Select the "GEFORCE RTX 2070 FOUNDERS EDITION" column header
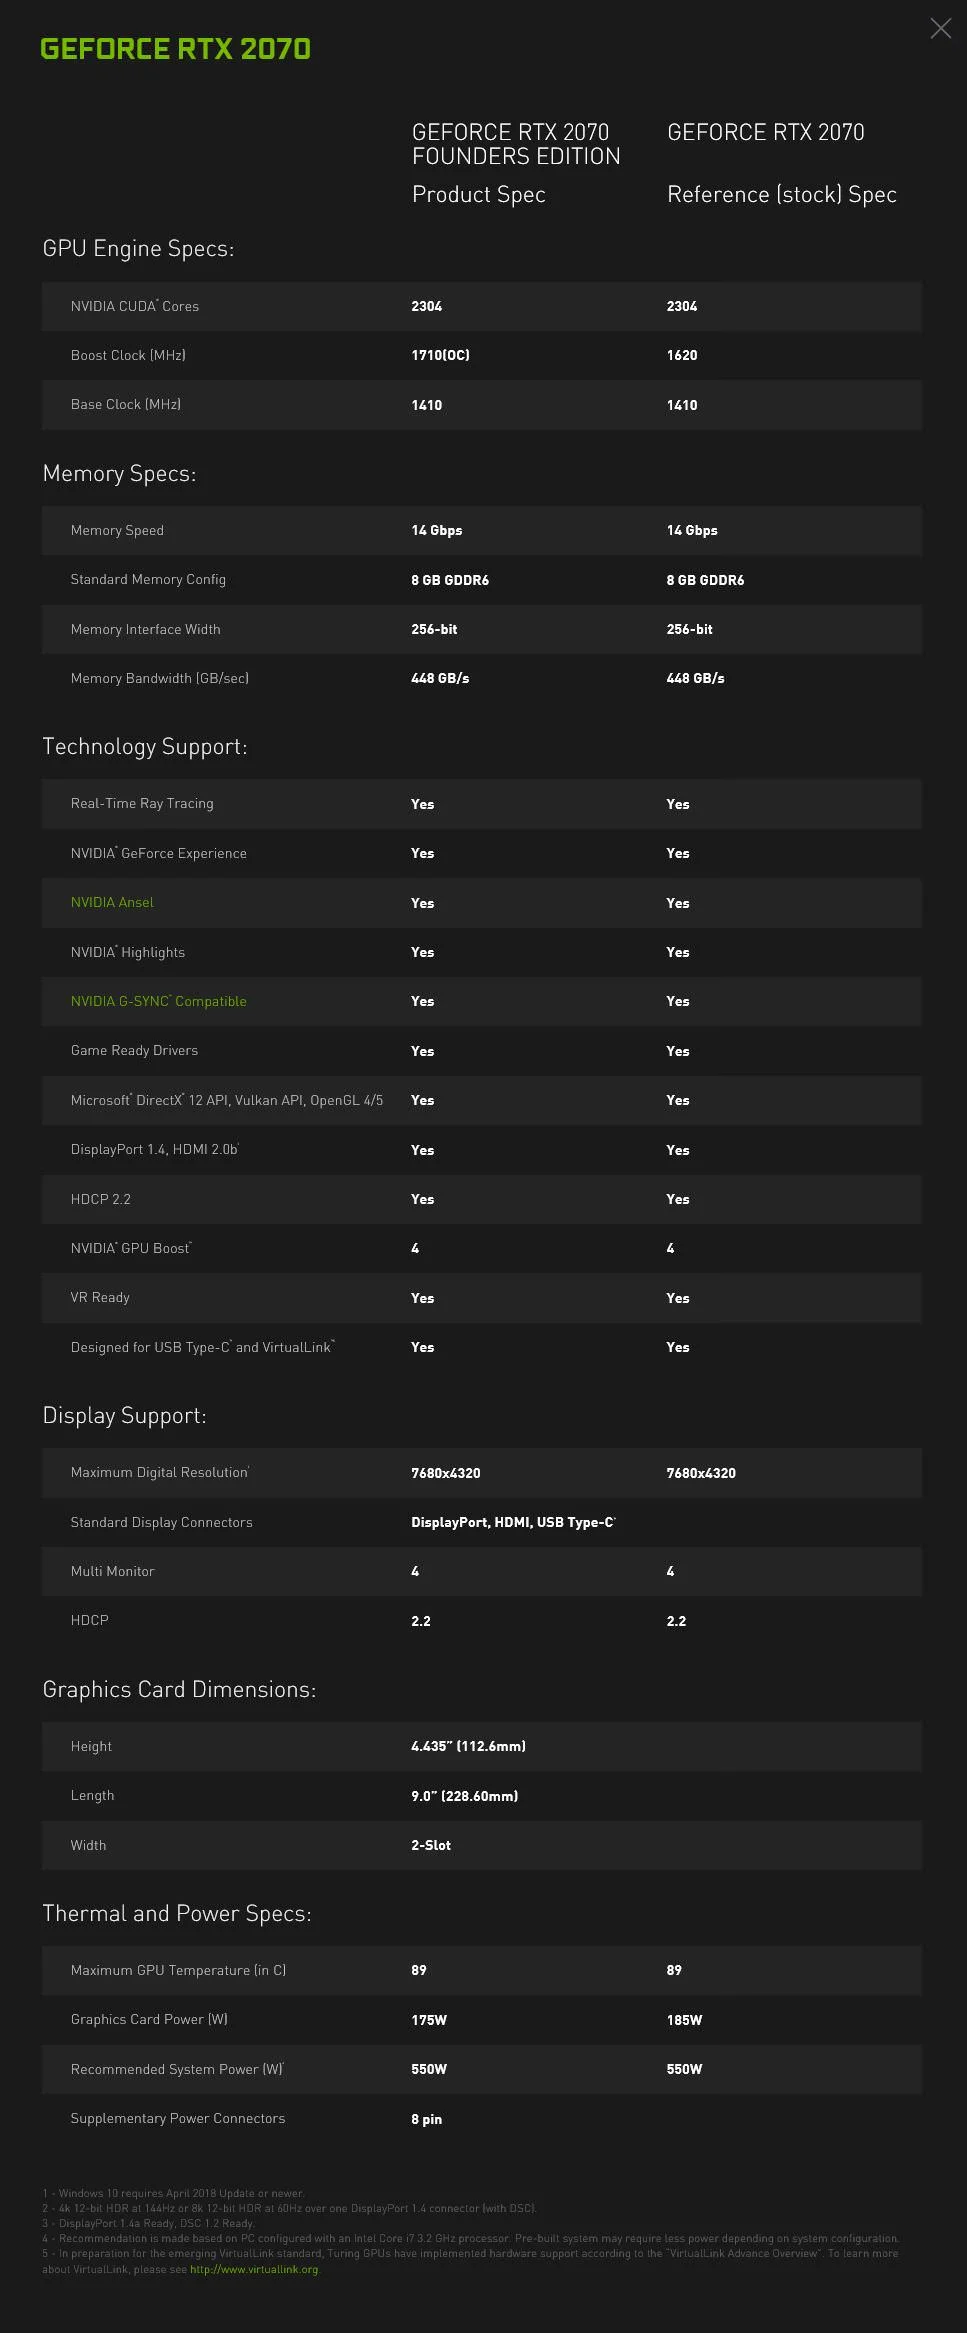This screenshot has width=967, height=2333. (516, 144)
